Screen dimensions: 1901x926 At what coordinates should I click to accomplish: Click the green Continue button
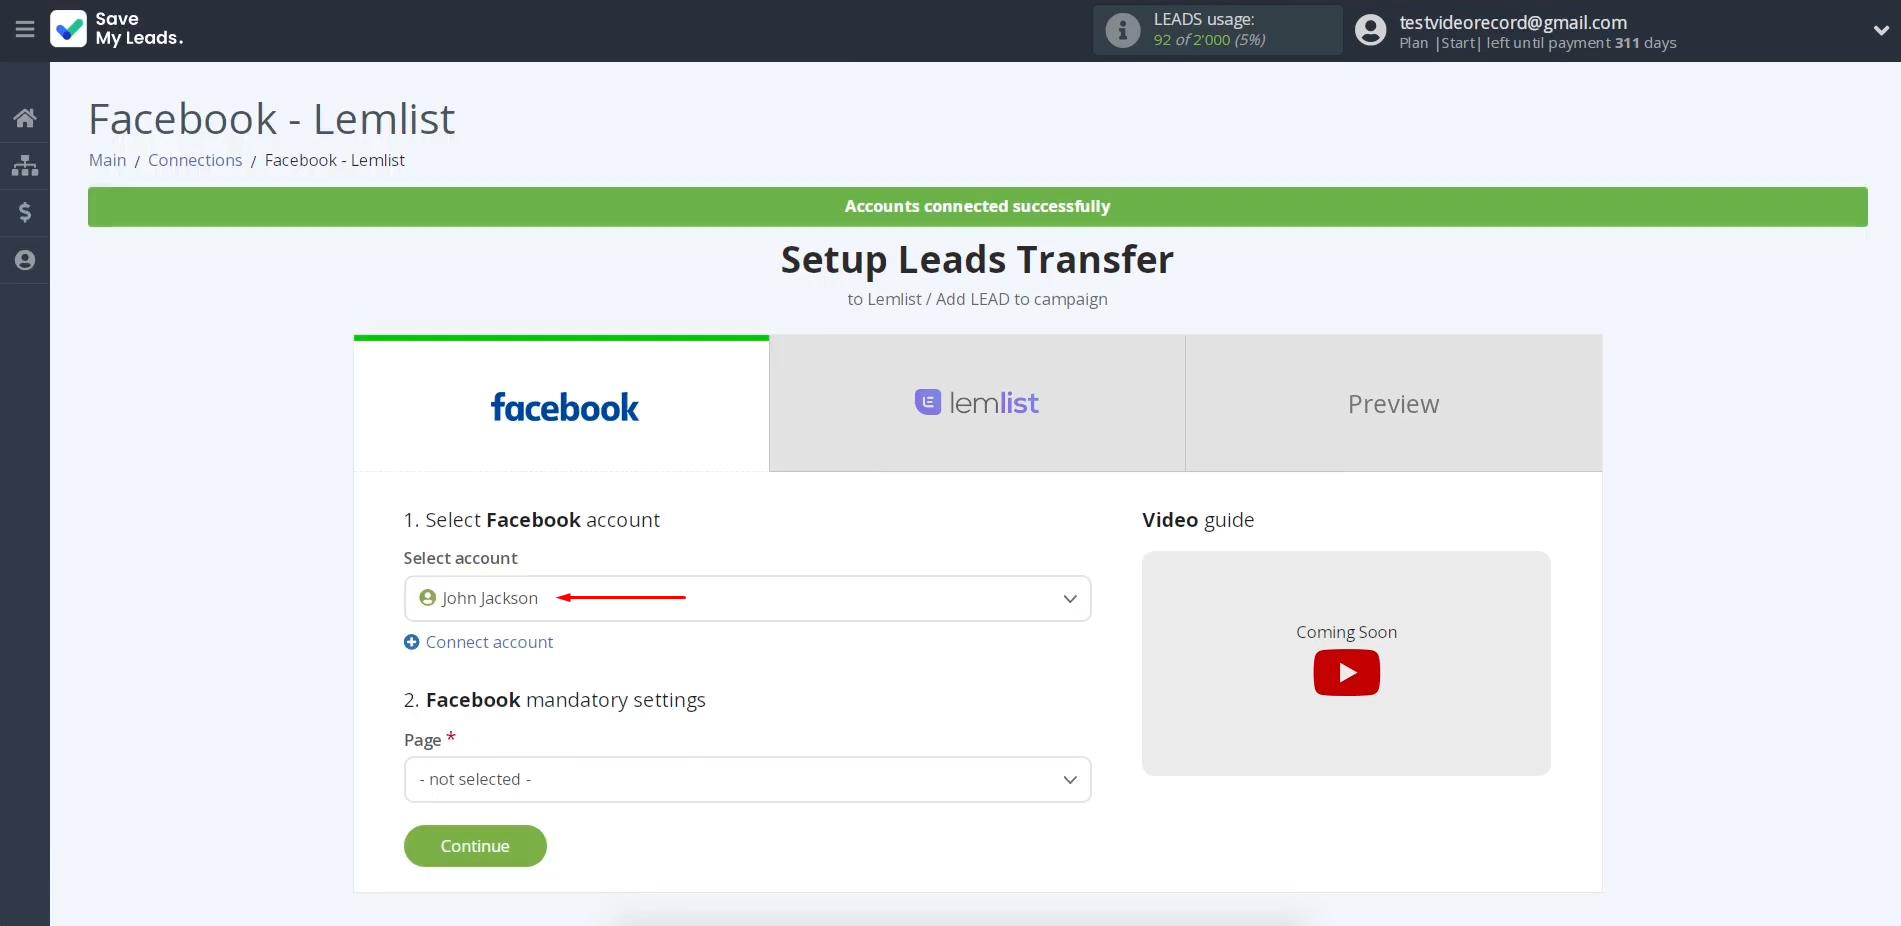click(475, 846)
